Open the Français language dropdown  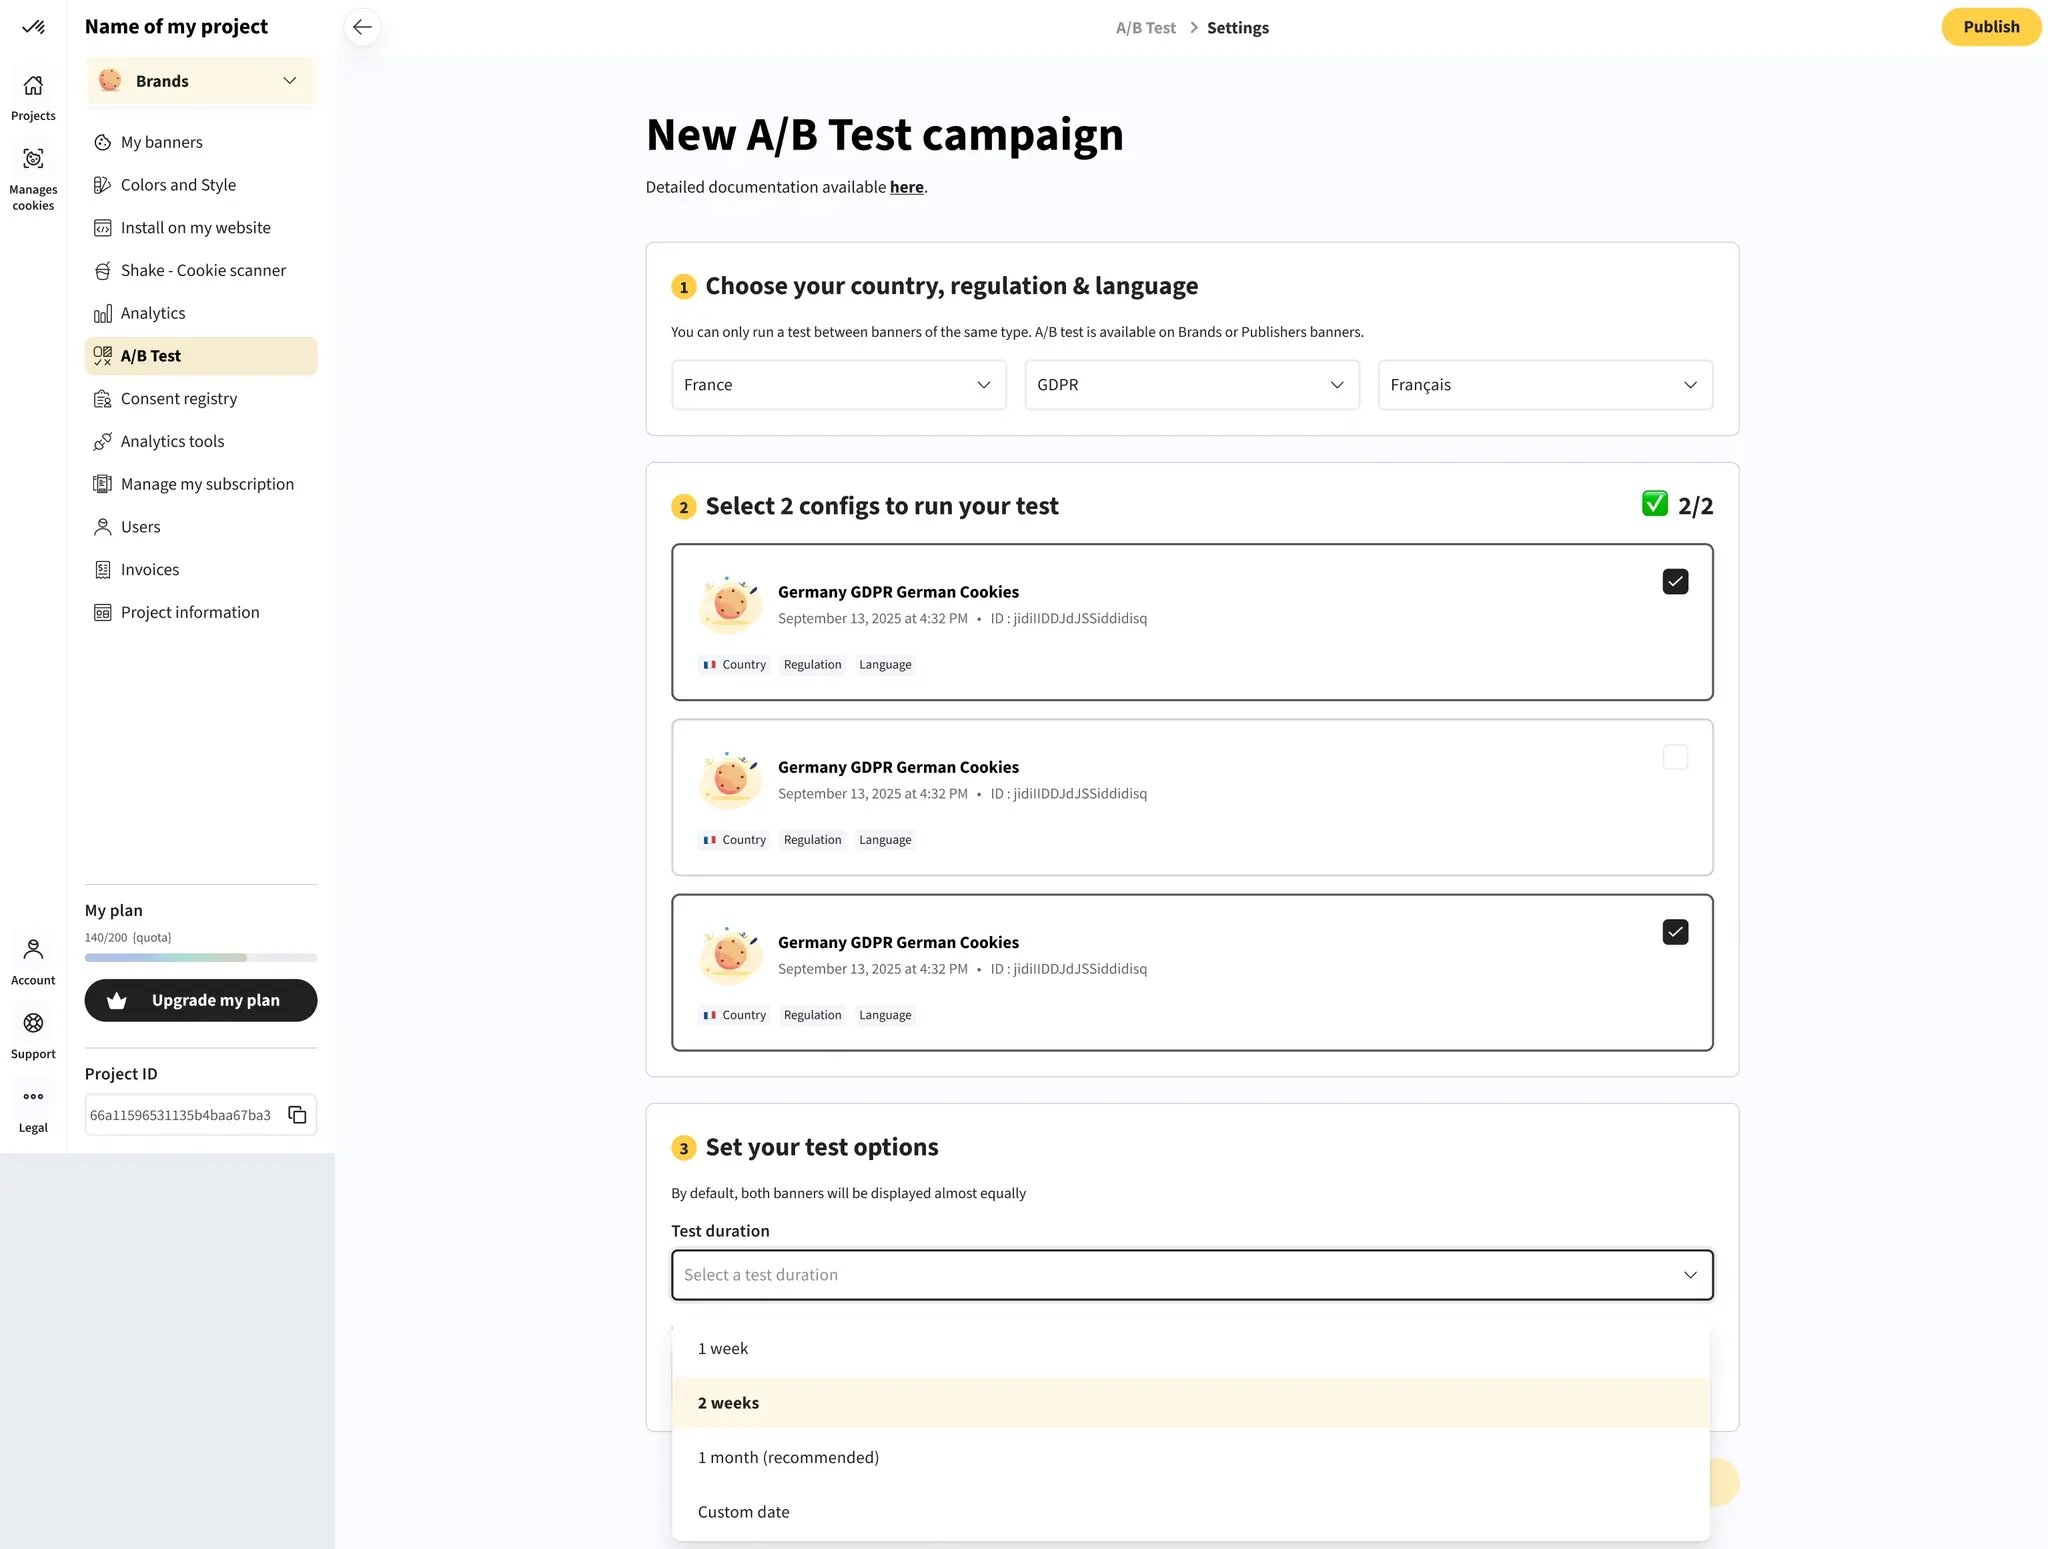[x=1545, y=385]
